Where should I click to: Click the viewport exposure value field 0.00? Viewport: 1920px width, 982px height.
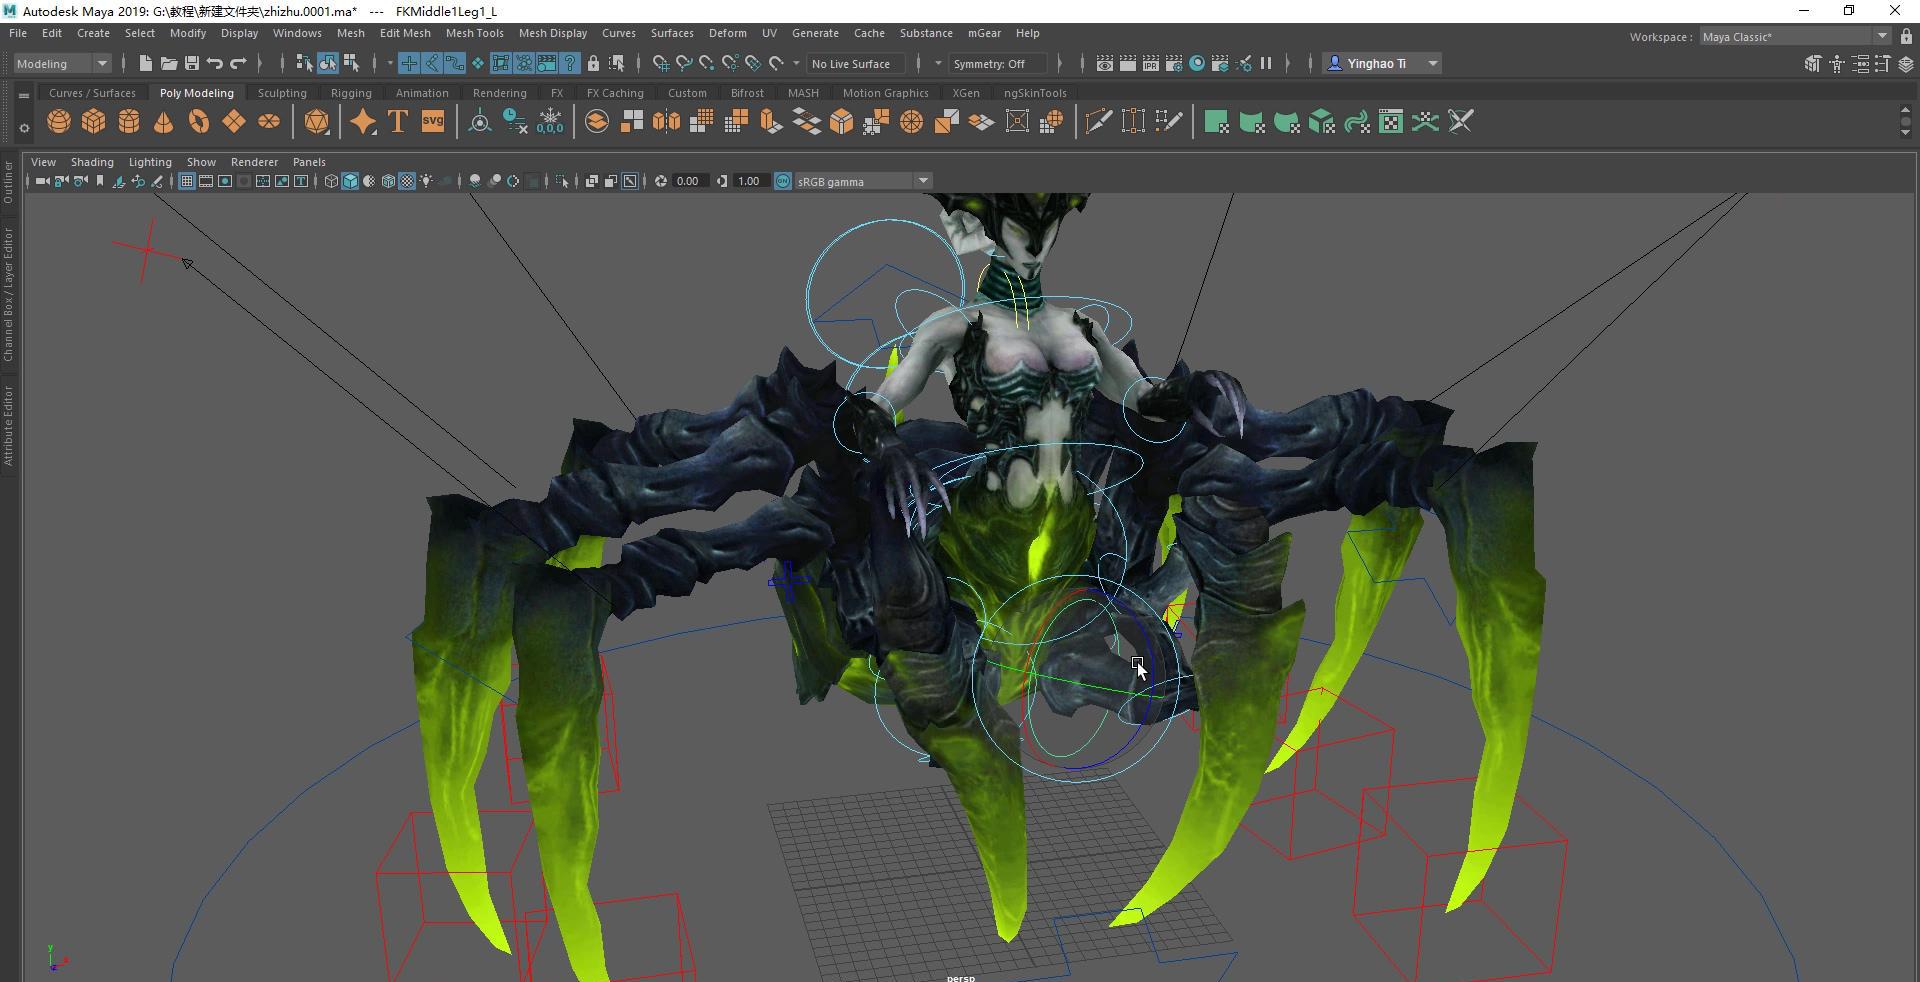pos(689,181)
